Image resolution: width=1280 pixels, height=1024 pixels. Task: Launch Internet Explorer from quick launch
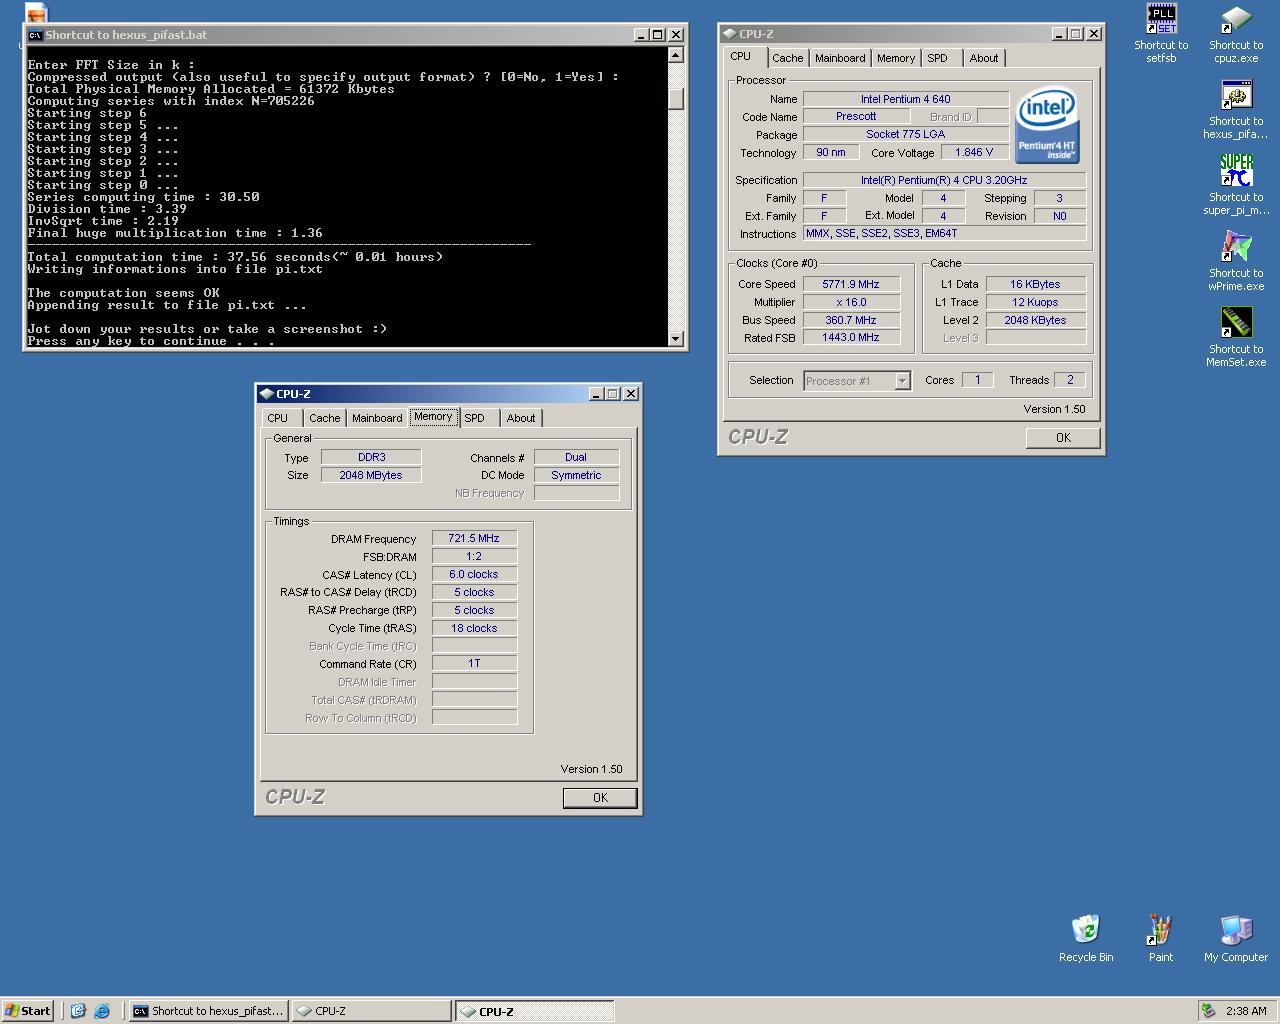[102, 1011]
